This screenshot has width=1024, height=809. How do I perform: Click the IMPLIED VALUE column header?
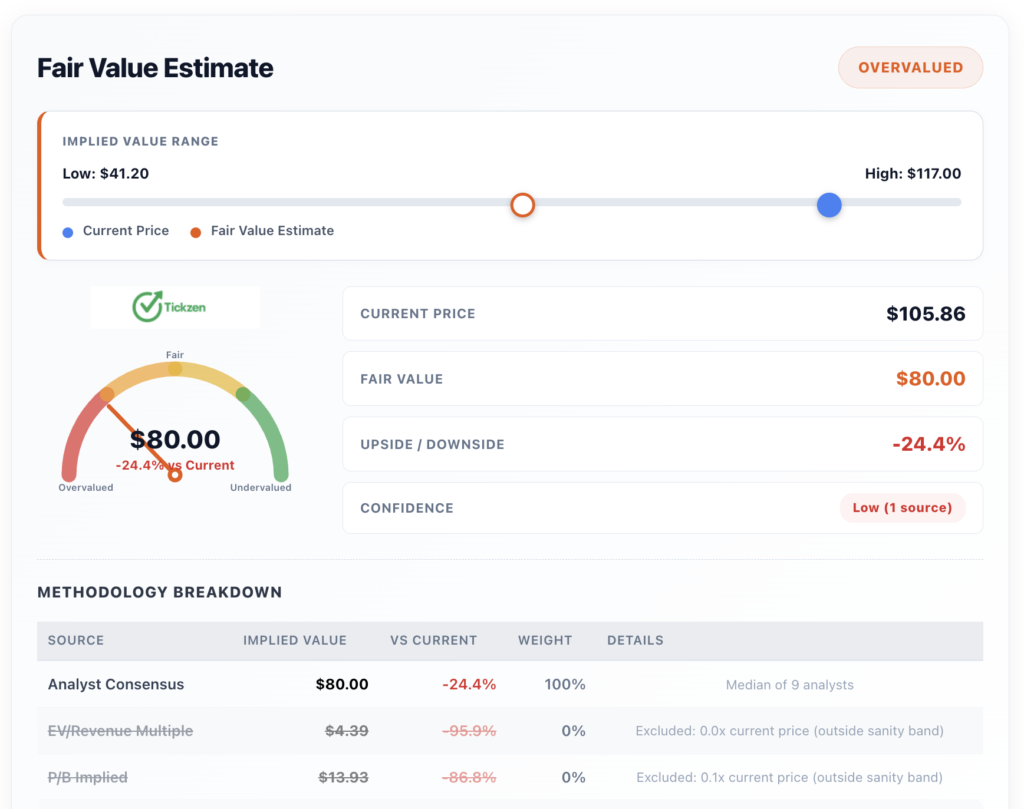pos(295,641)
